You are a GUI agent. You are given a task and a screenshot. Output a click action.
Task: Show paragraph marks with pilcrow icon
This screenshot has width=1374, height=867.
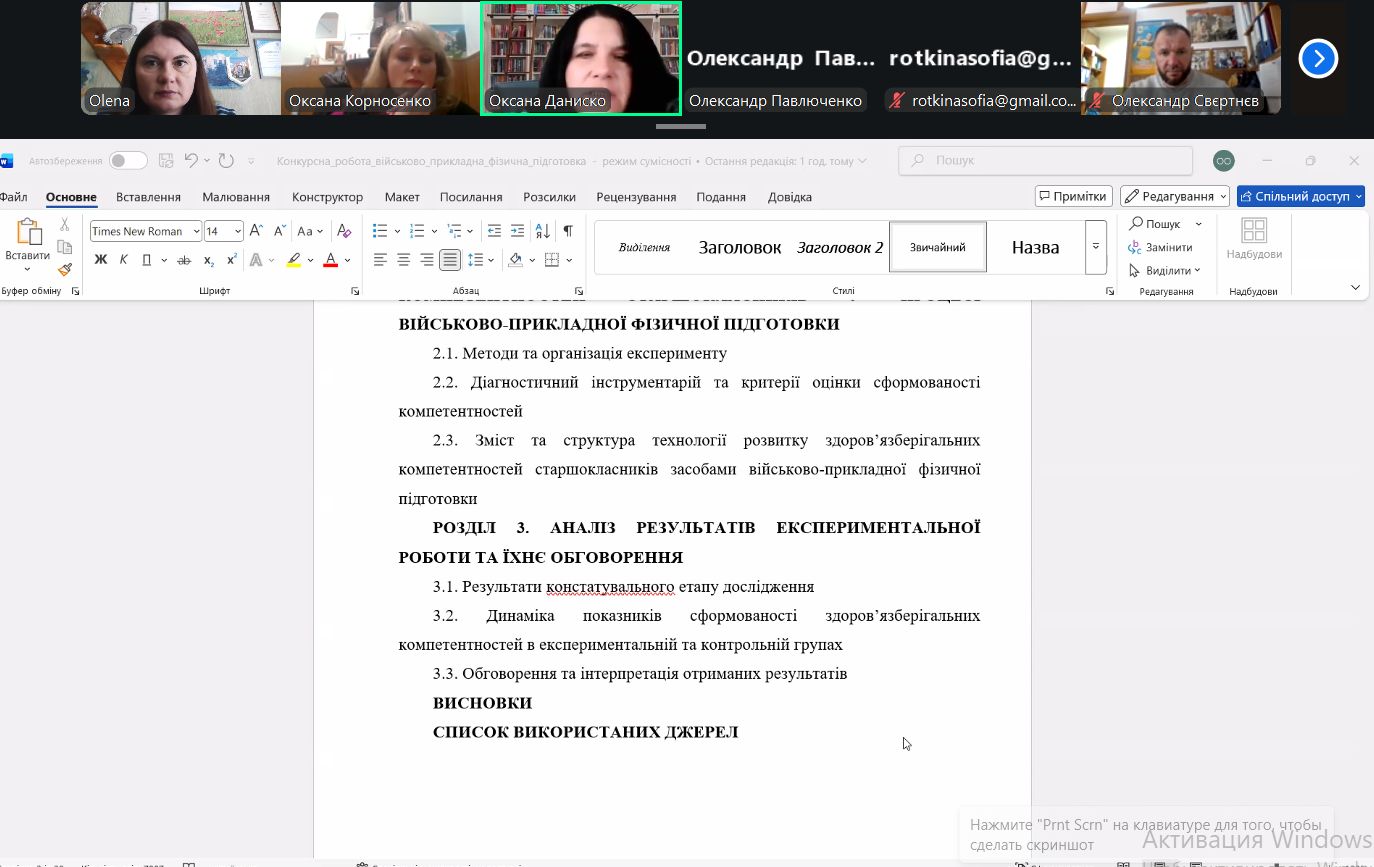[x=568, y=231]
